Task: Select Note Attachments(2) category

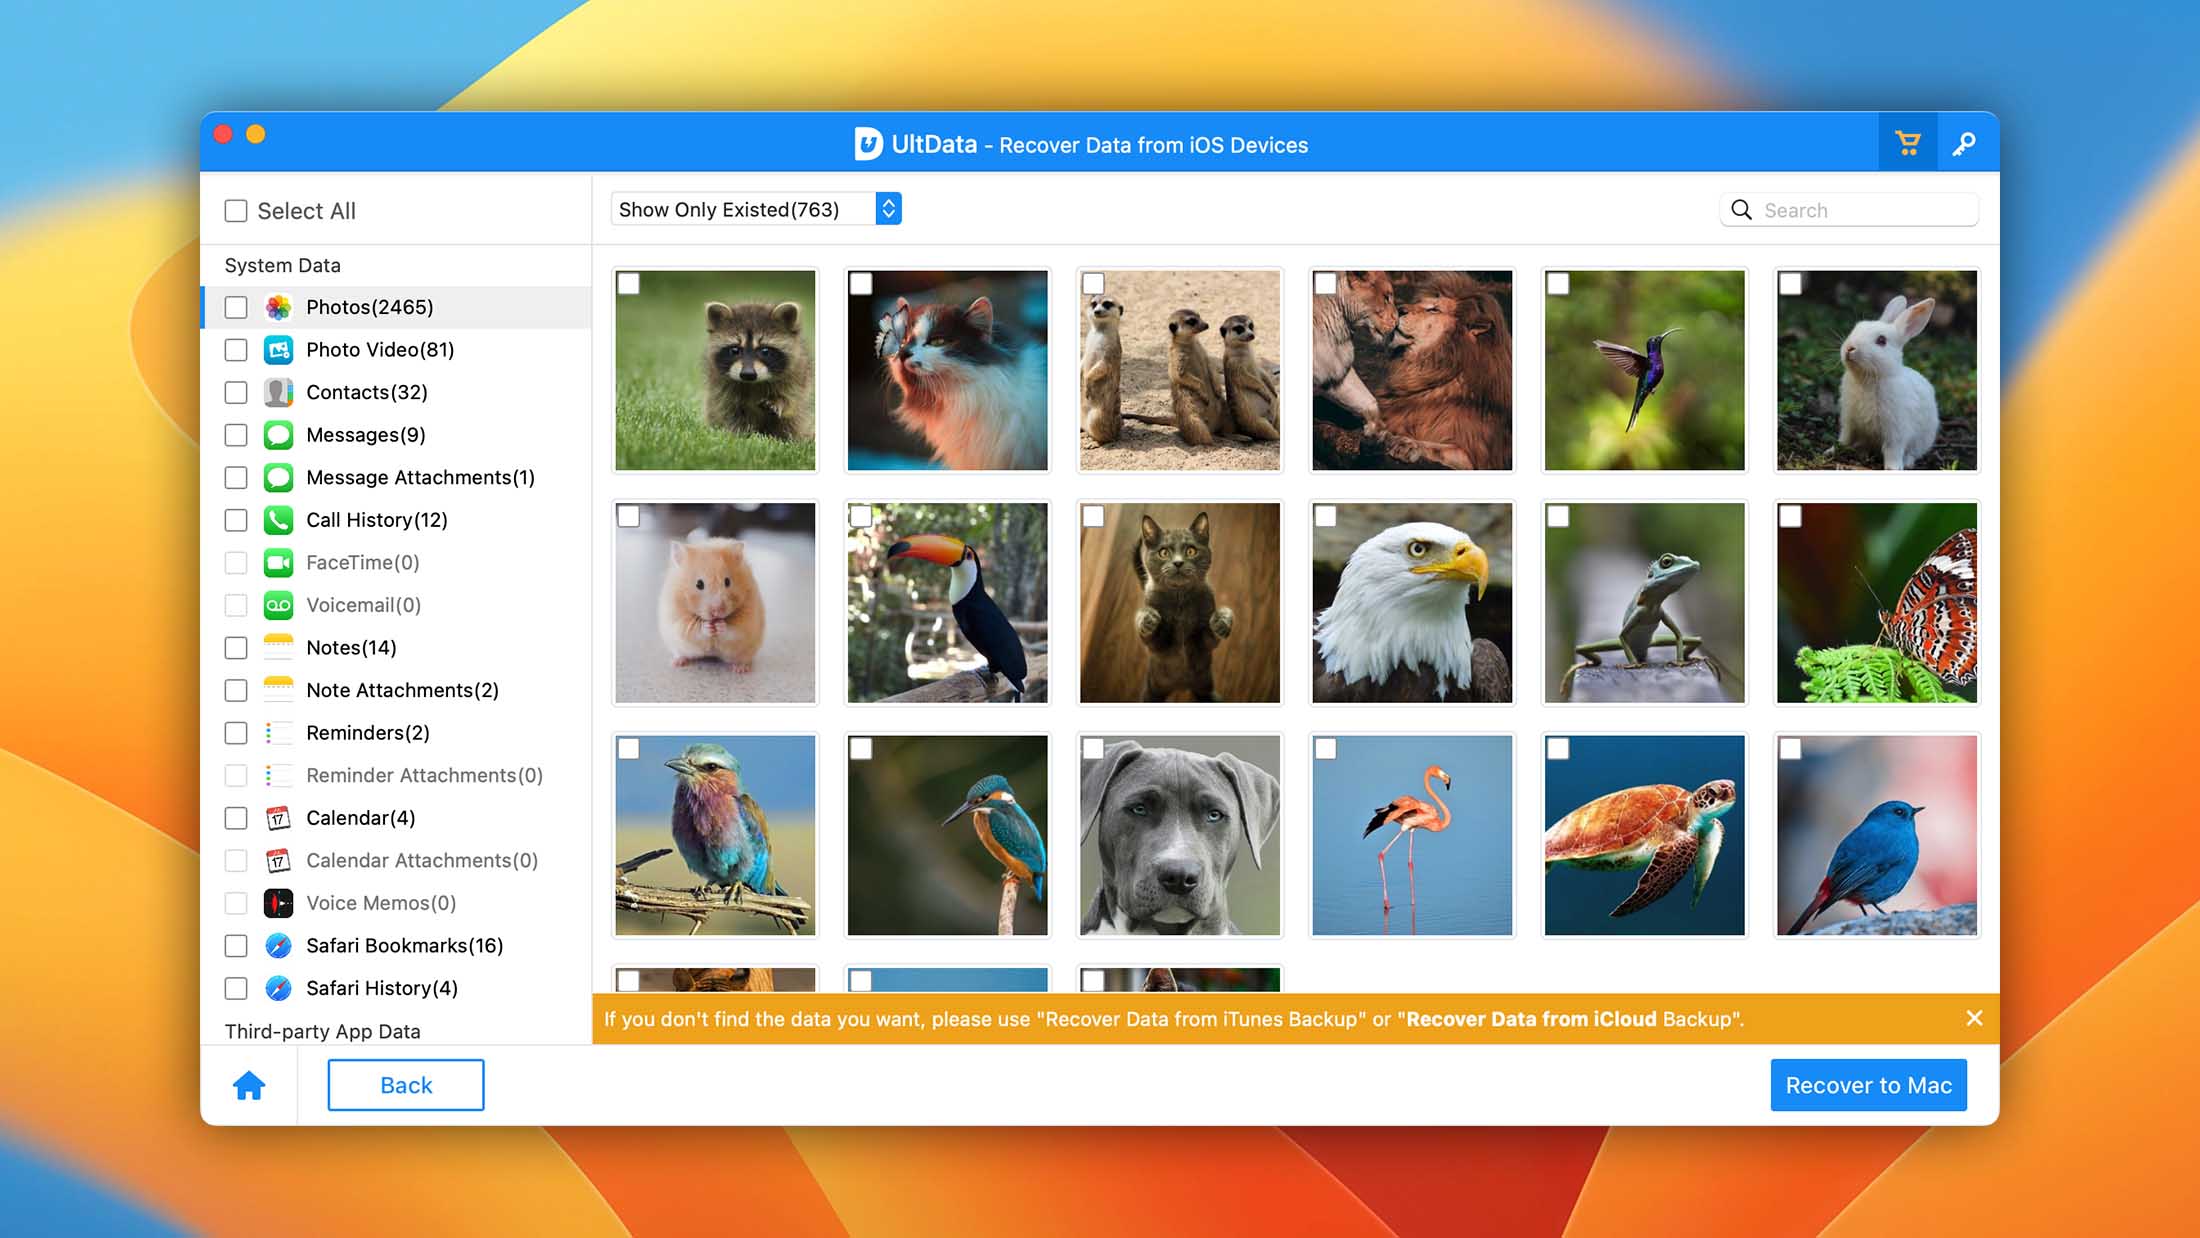Action: (x=397, y=690)
